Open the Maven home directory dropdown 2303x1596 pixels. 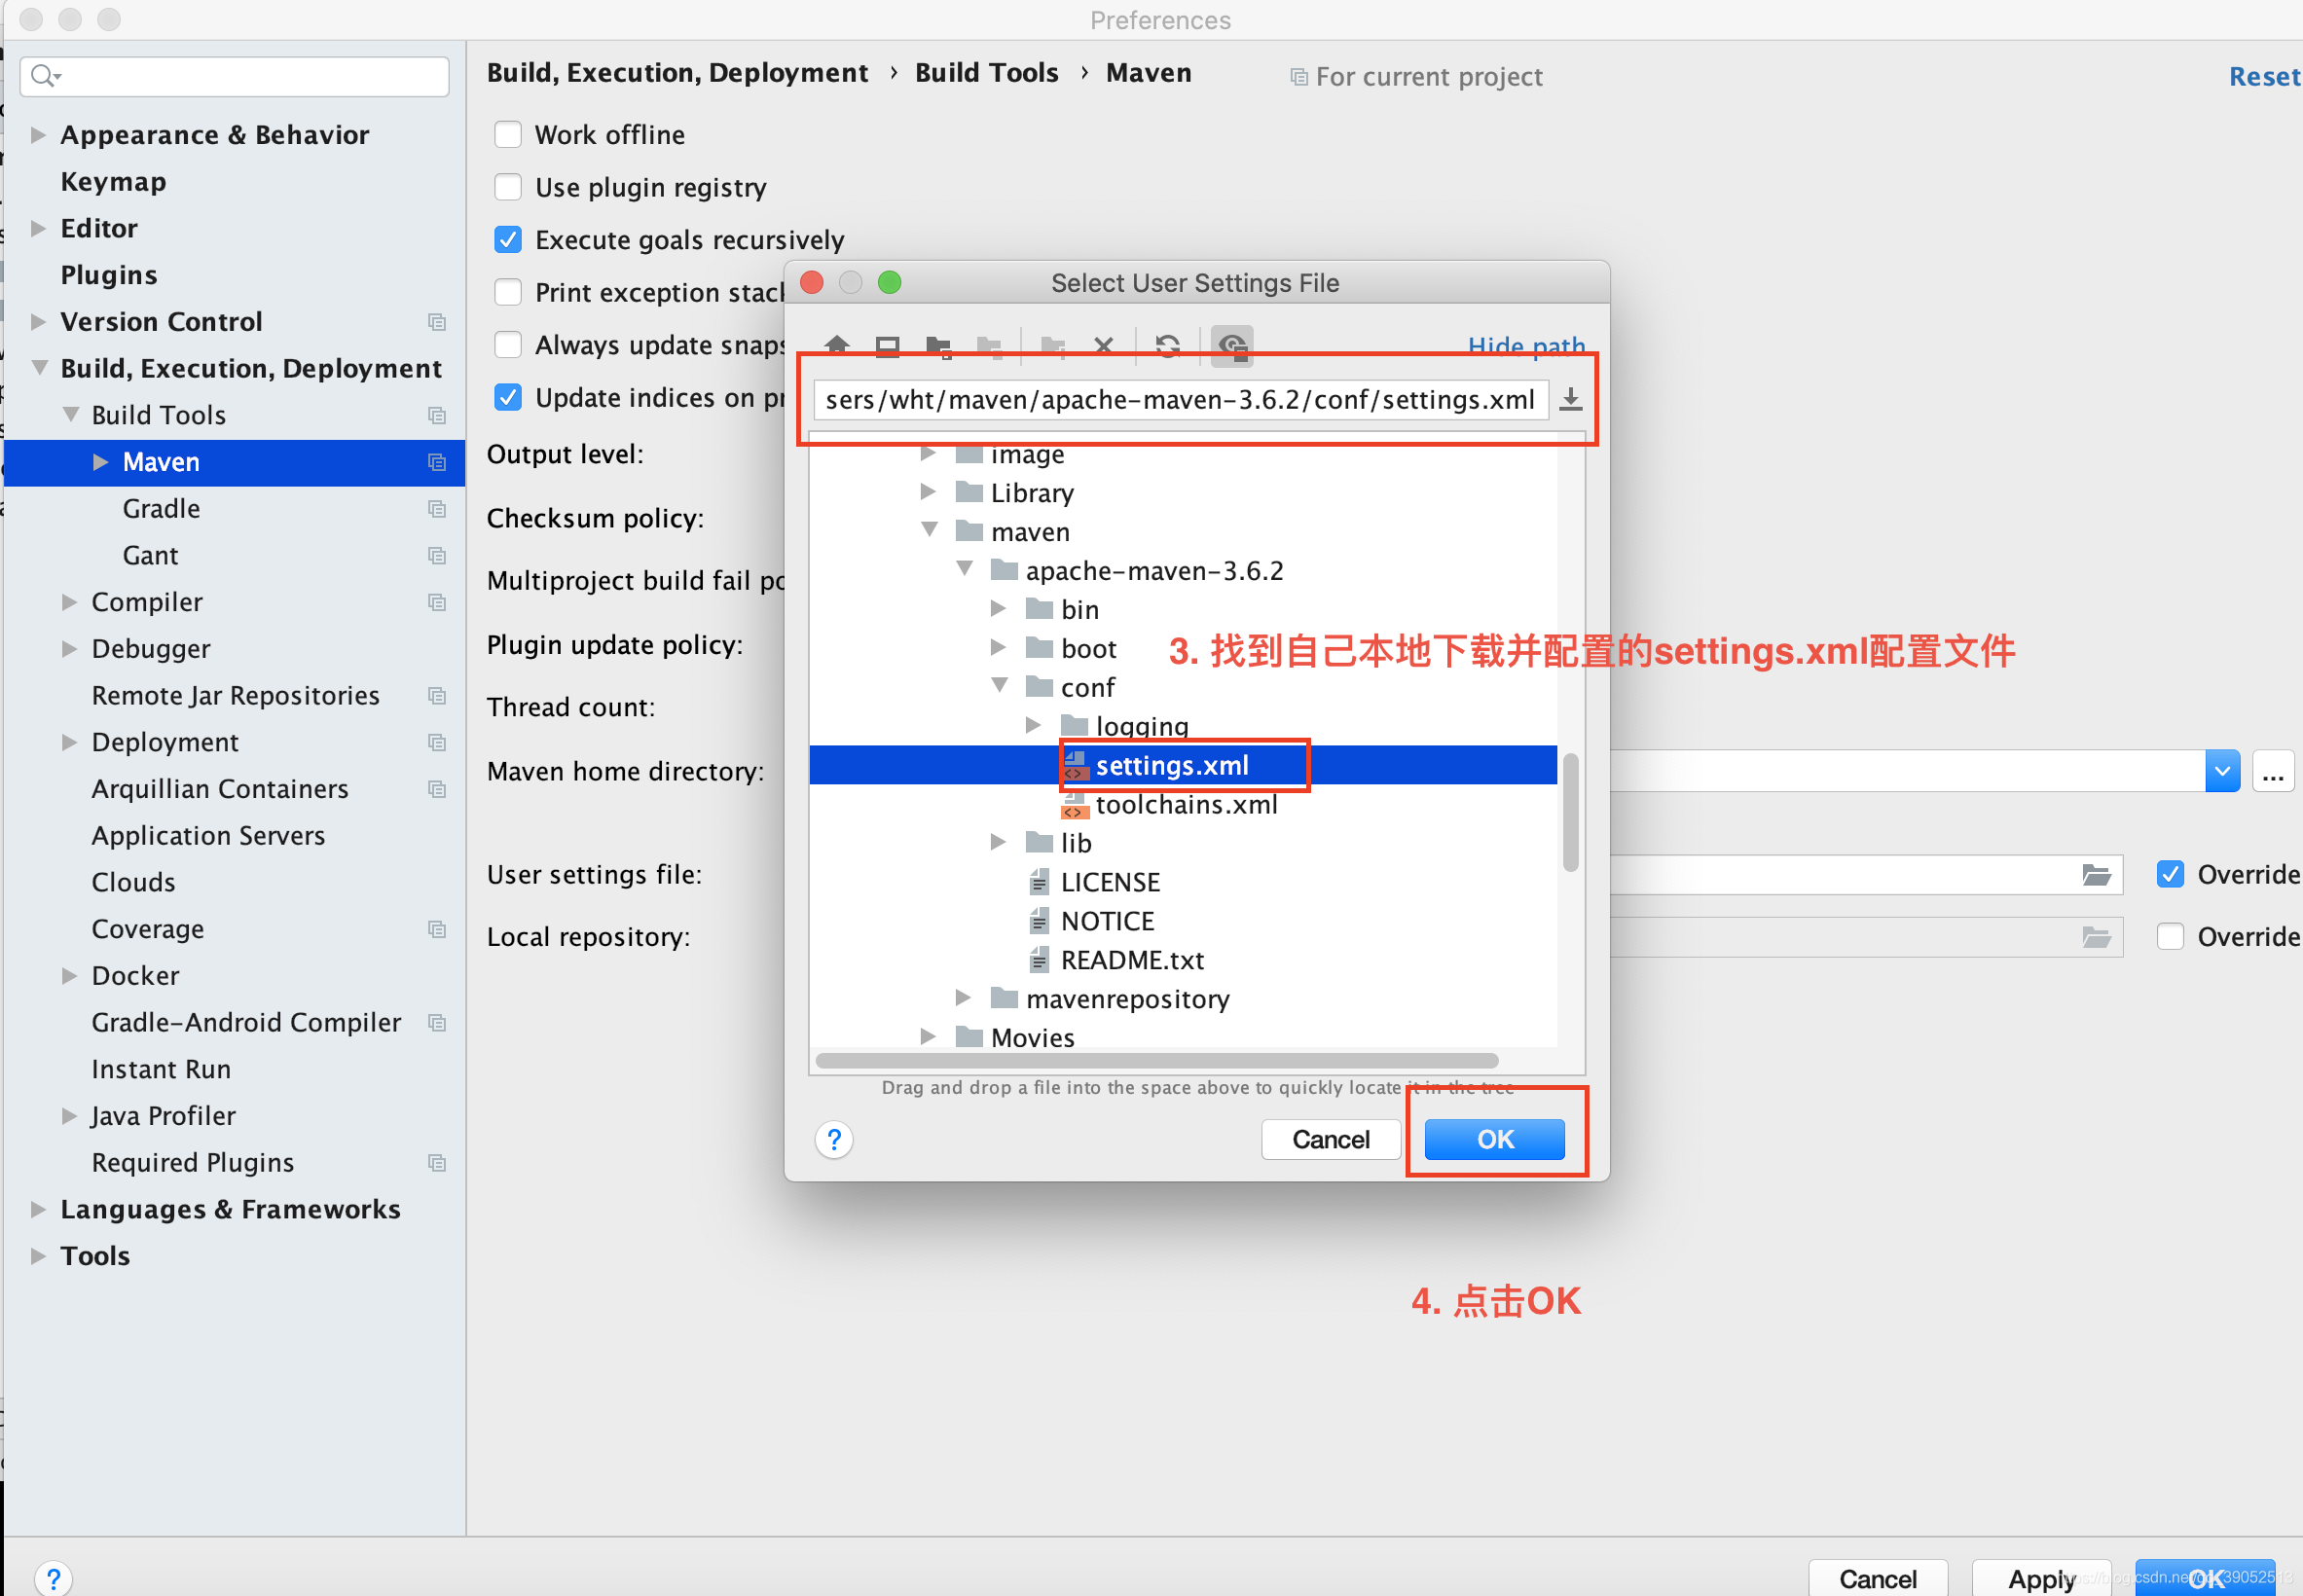2221,771
